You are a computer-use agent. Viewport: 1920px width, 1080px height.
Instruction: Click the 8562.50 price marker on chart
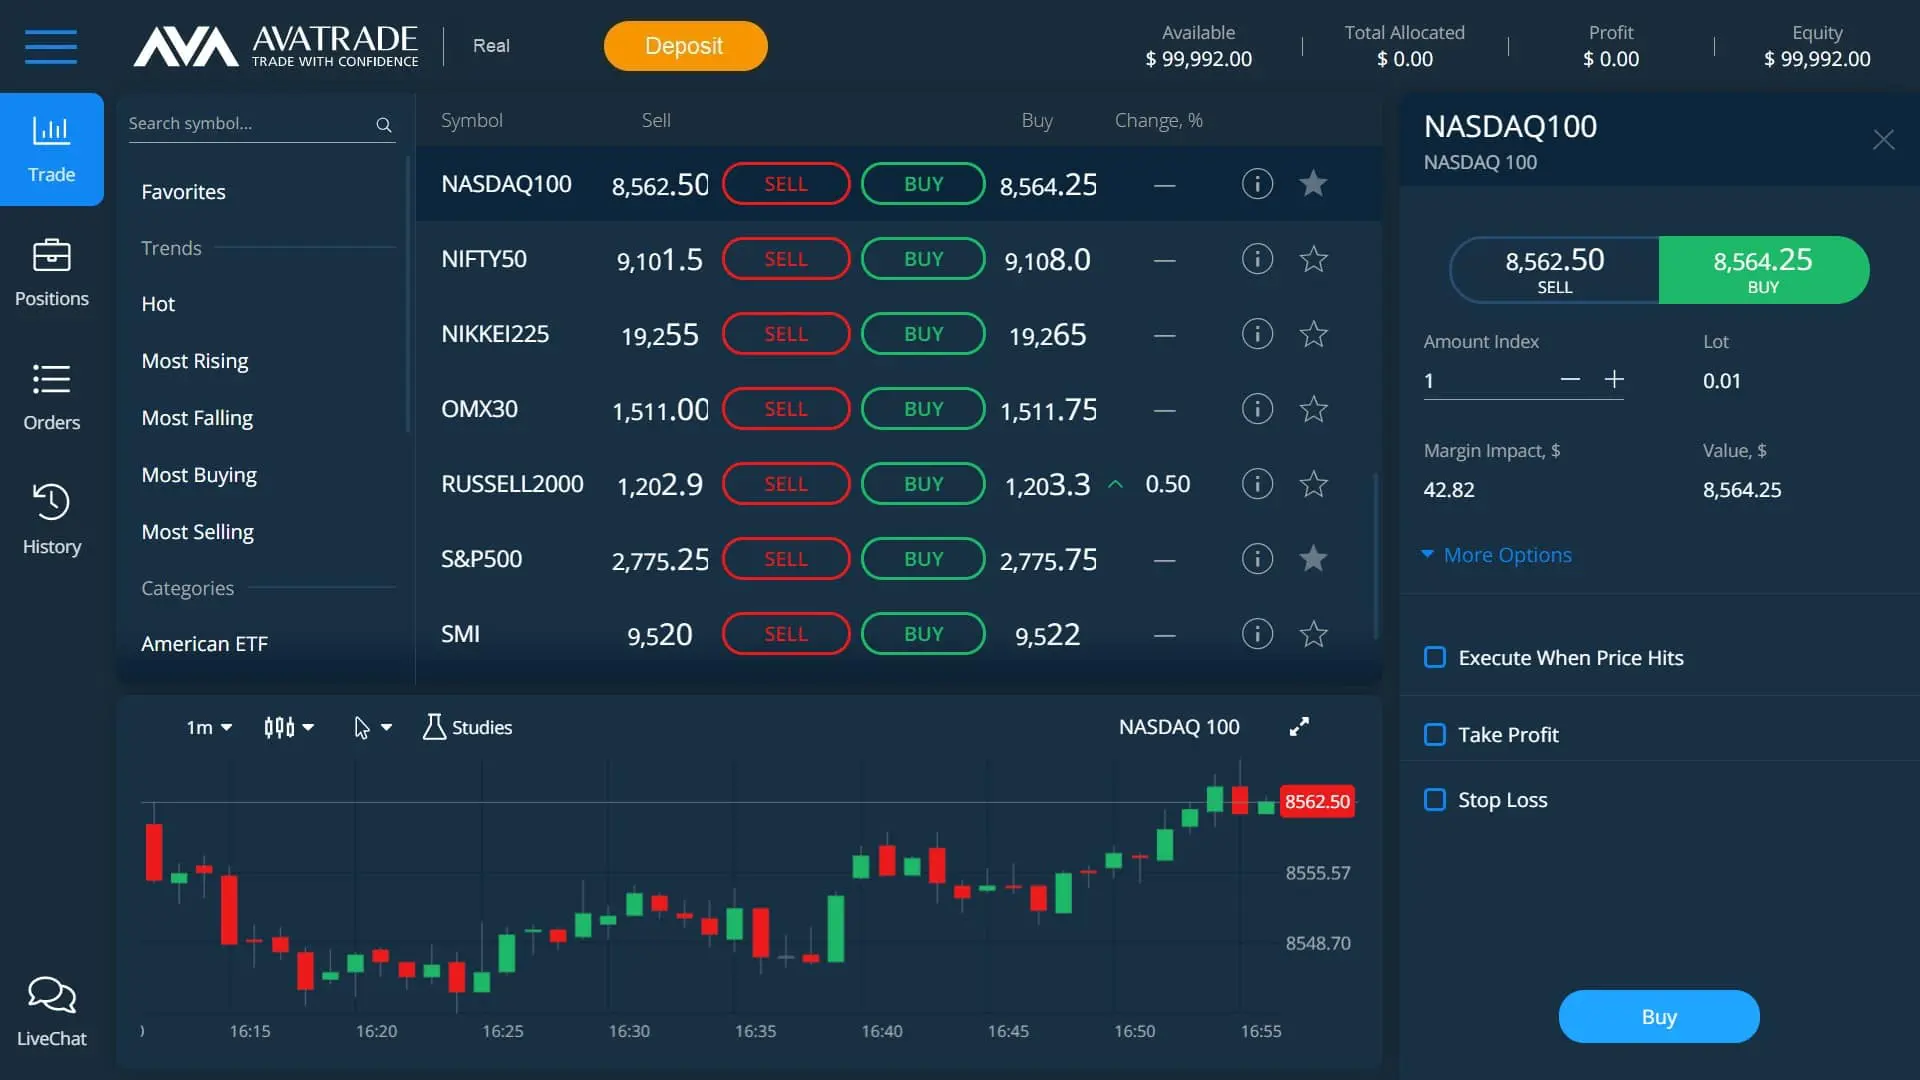pos(1317,801)
